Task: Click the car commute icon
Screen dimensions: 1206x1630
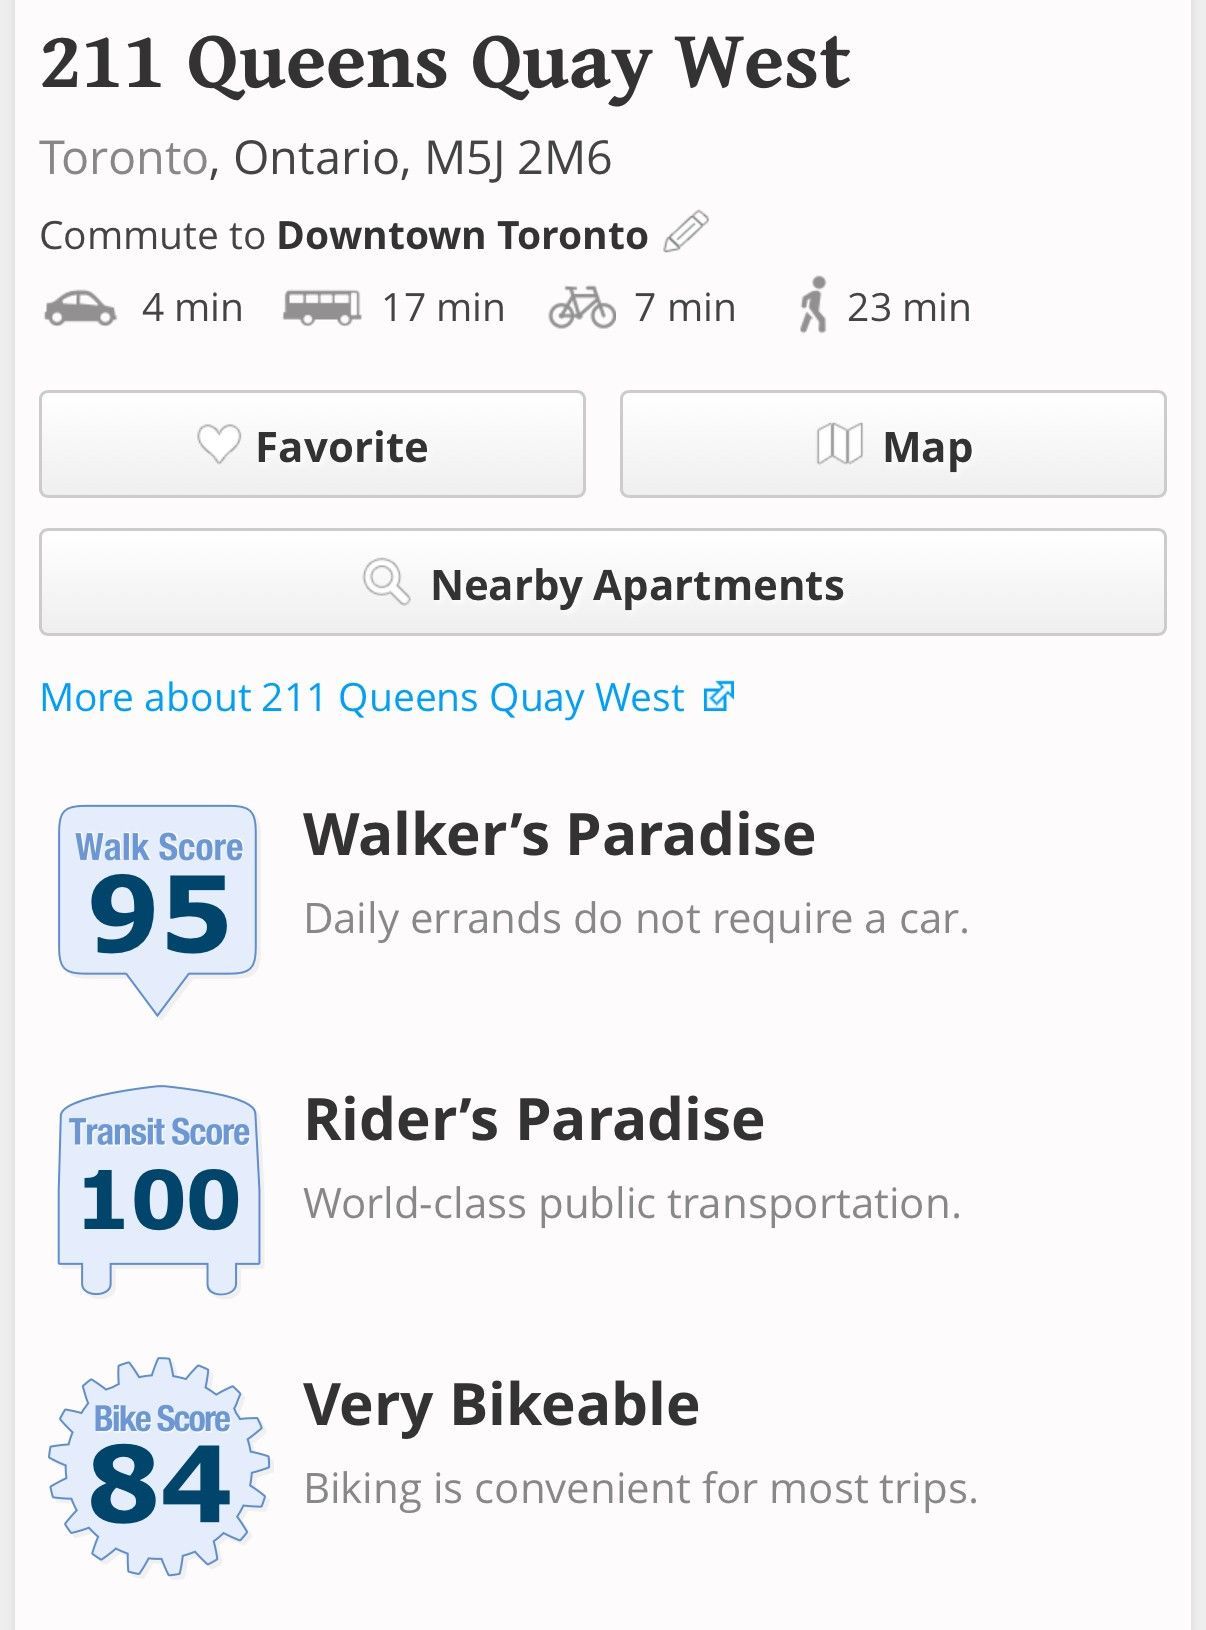Action: [80, 307]
